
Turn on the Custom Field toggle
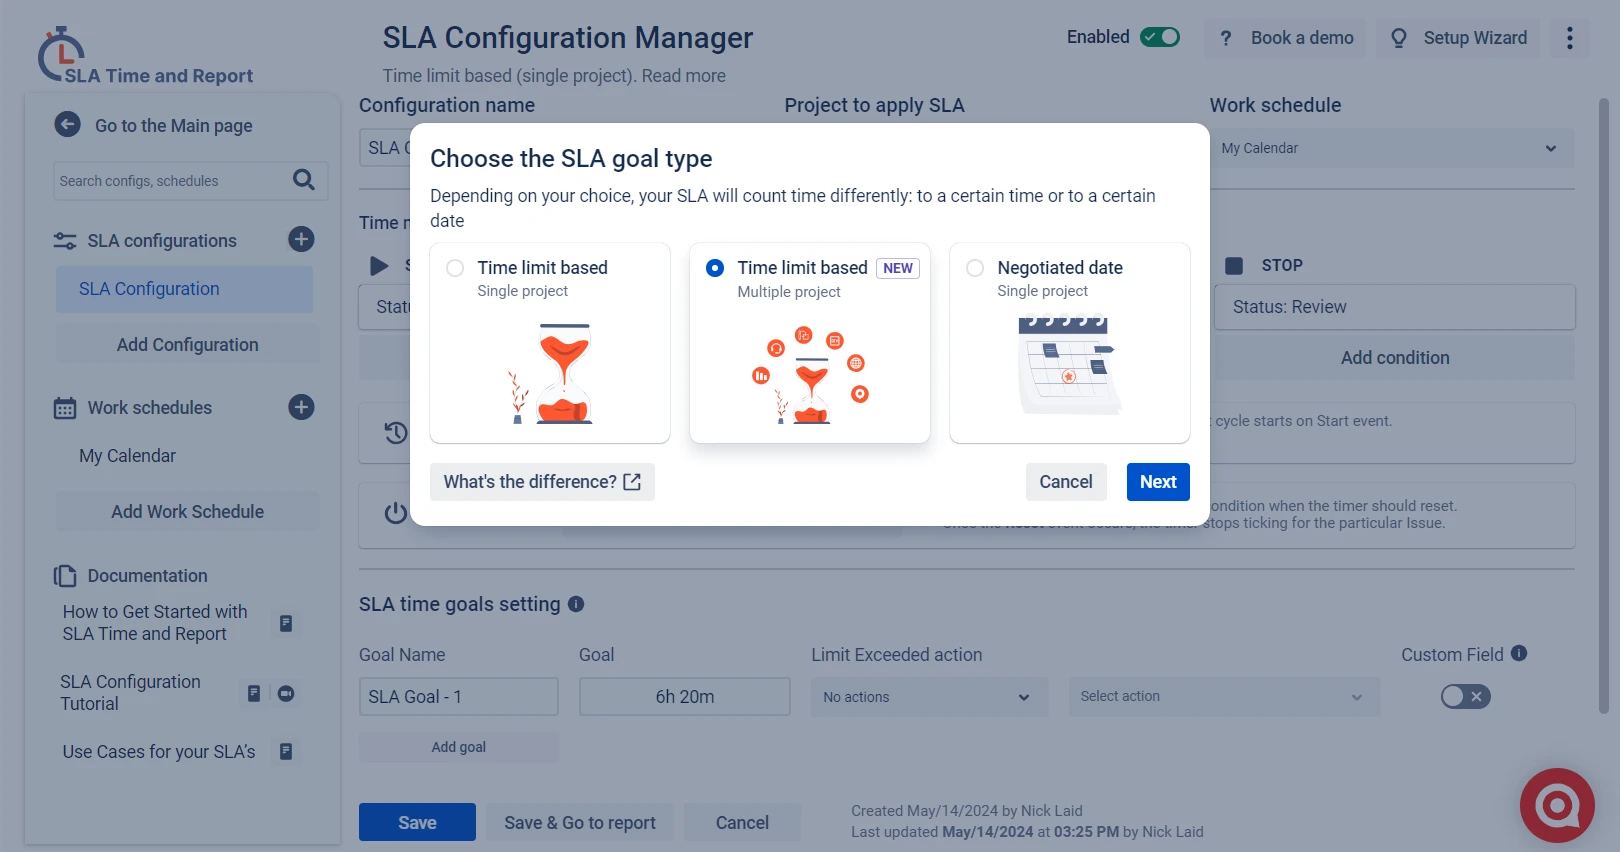pos(1465,696)
